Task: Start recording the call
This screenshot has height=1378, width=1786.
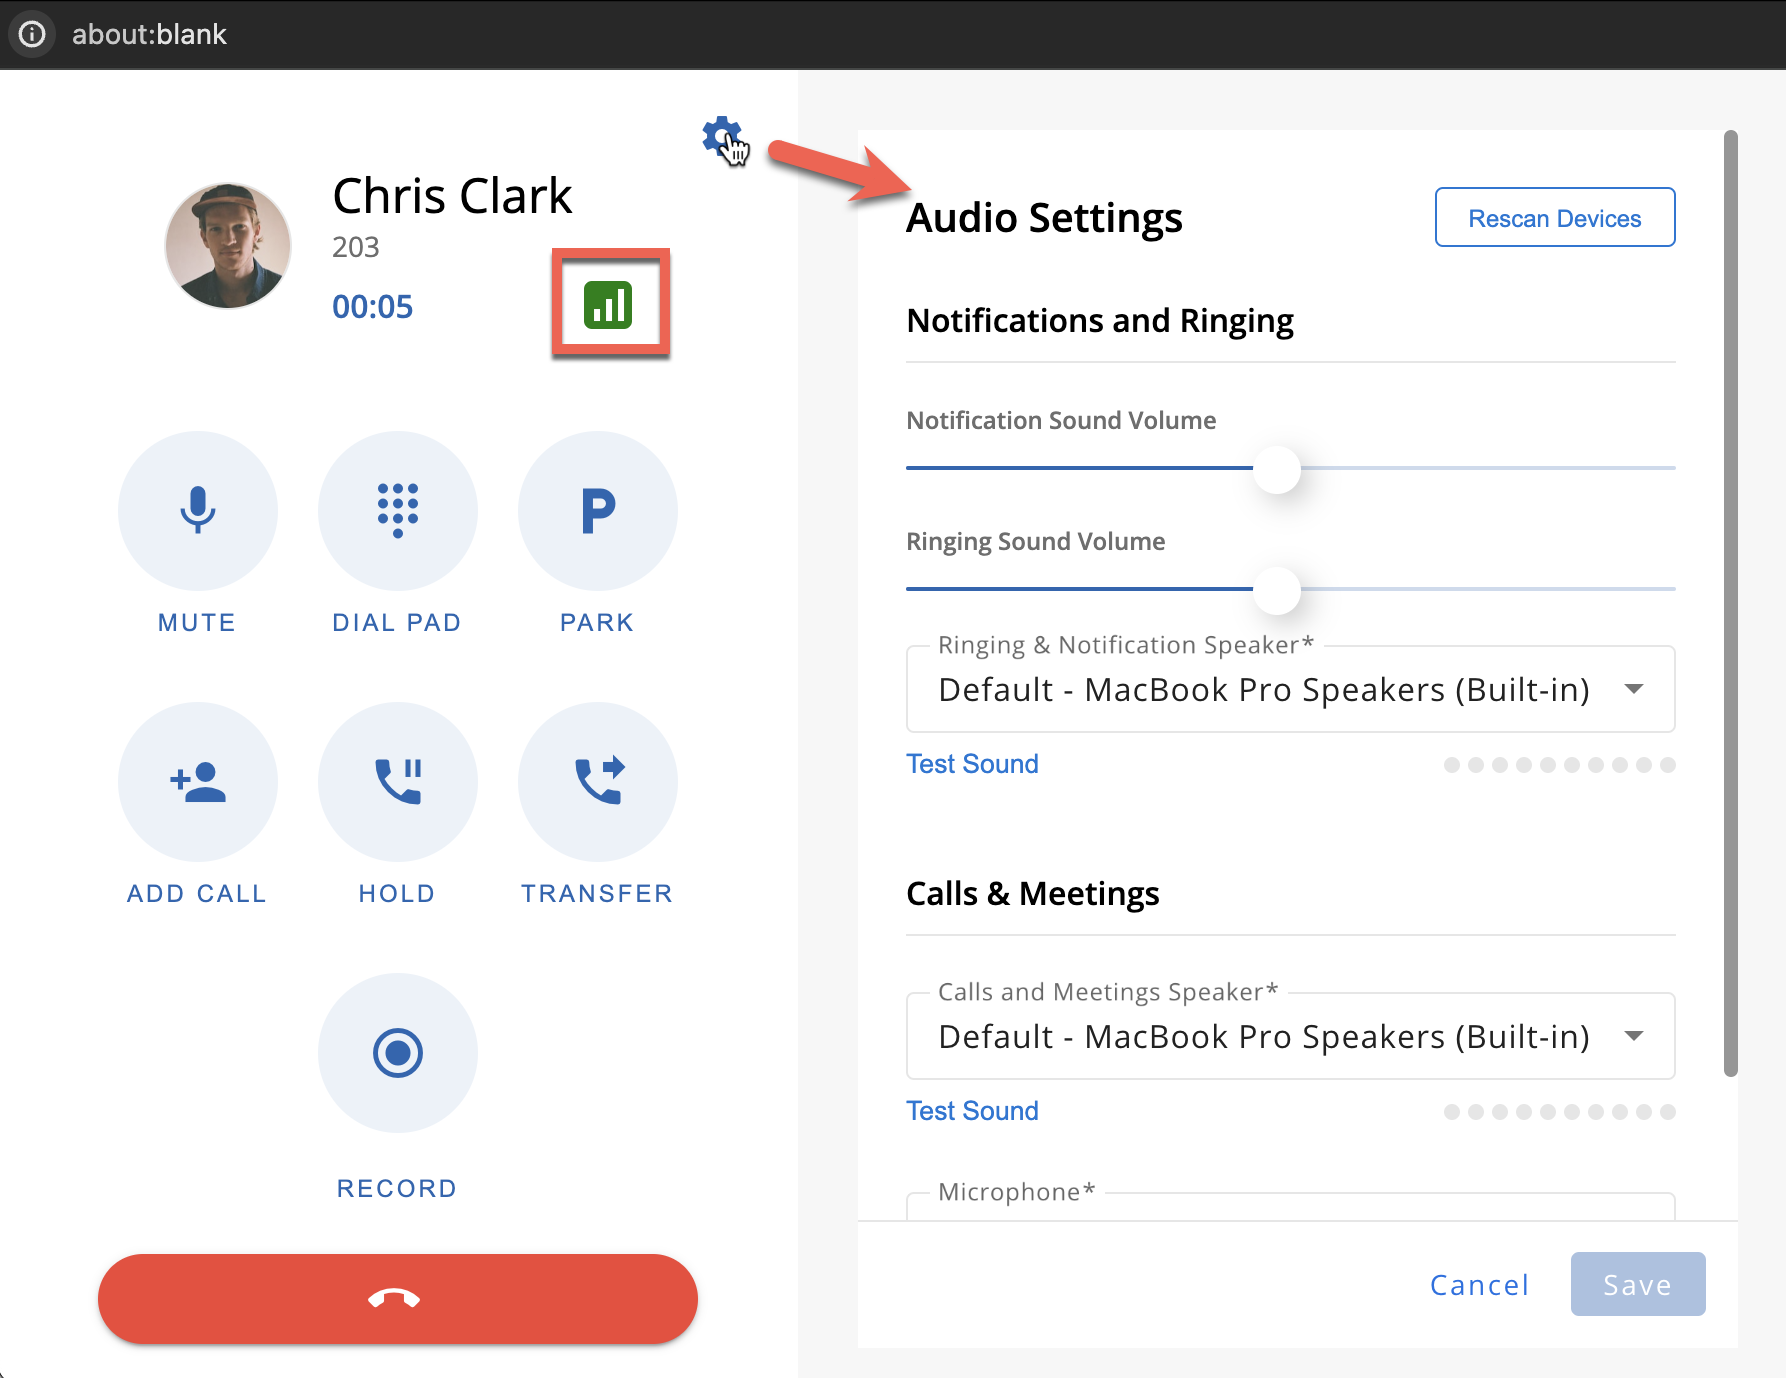Action: click(x=397, y=1052)
